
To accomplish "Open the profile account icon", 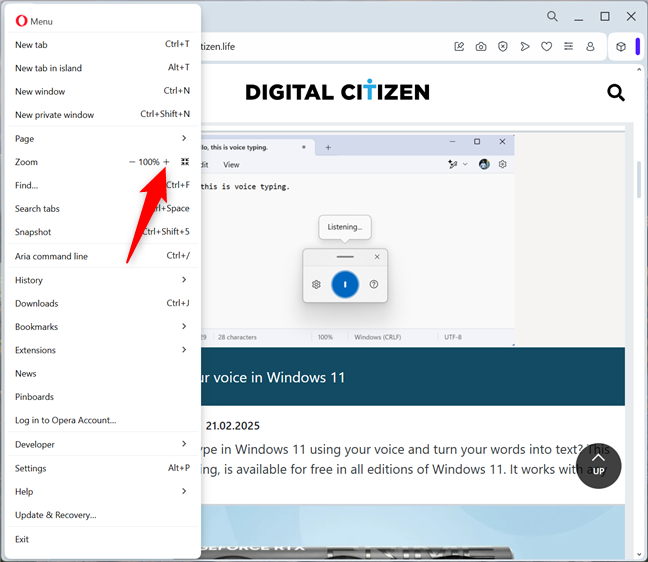I will pos(590,46).
